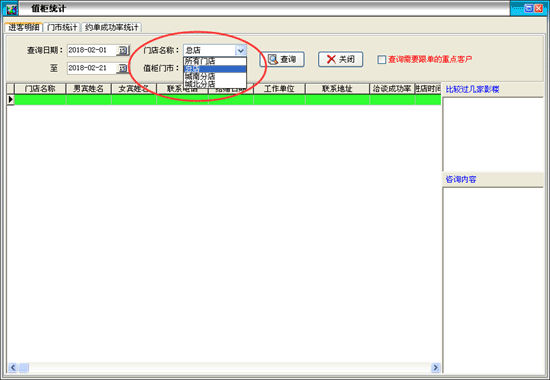Click the green highlighted first table row

coord(227,100)
